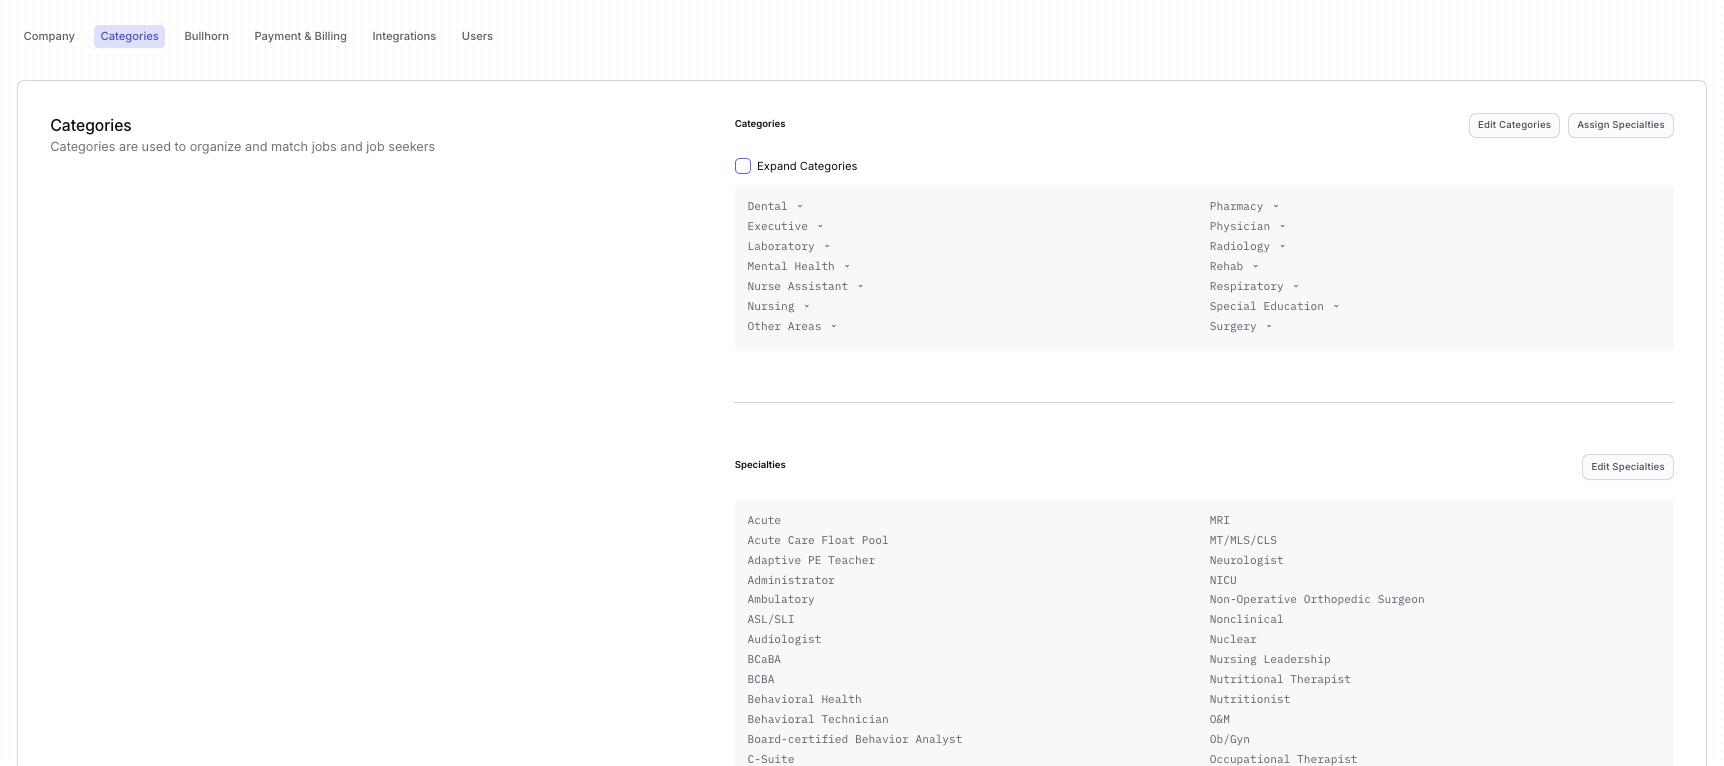Enable the Expand Categories checkbox
Image resolution: width=1724 pixels, height=766 pixels.
coord(743,166)
